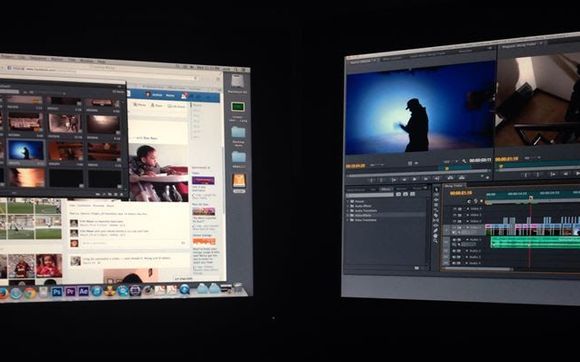
Task: Click the Overwrite button in Source monitor
Action: pyautogui.click(x=462, y=178)
